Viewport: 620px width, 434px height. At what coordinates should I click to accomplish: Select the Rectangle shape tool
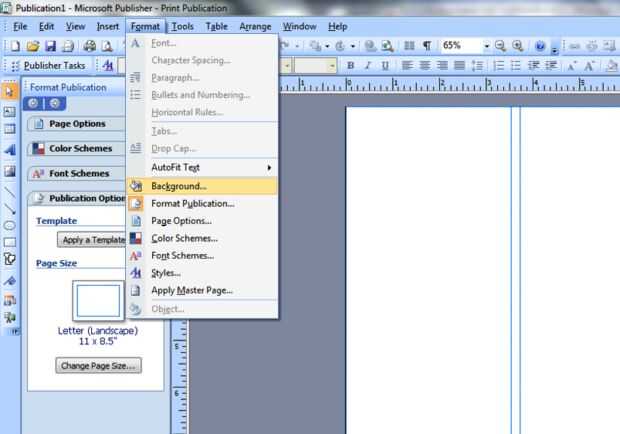click(9, 242)
